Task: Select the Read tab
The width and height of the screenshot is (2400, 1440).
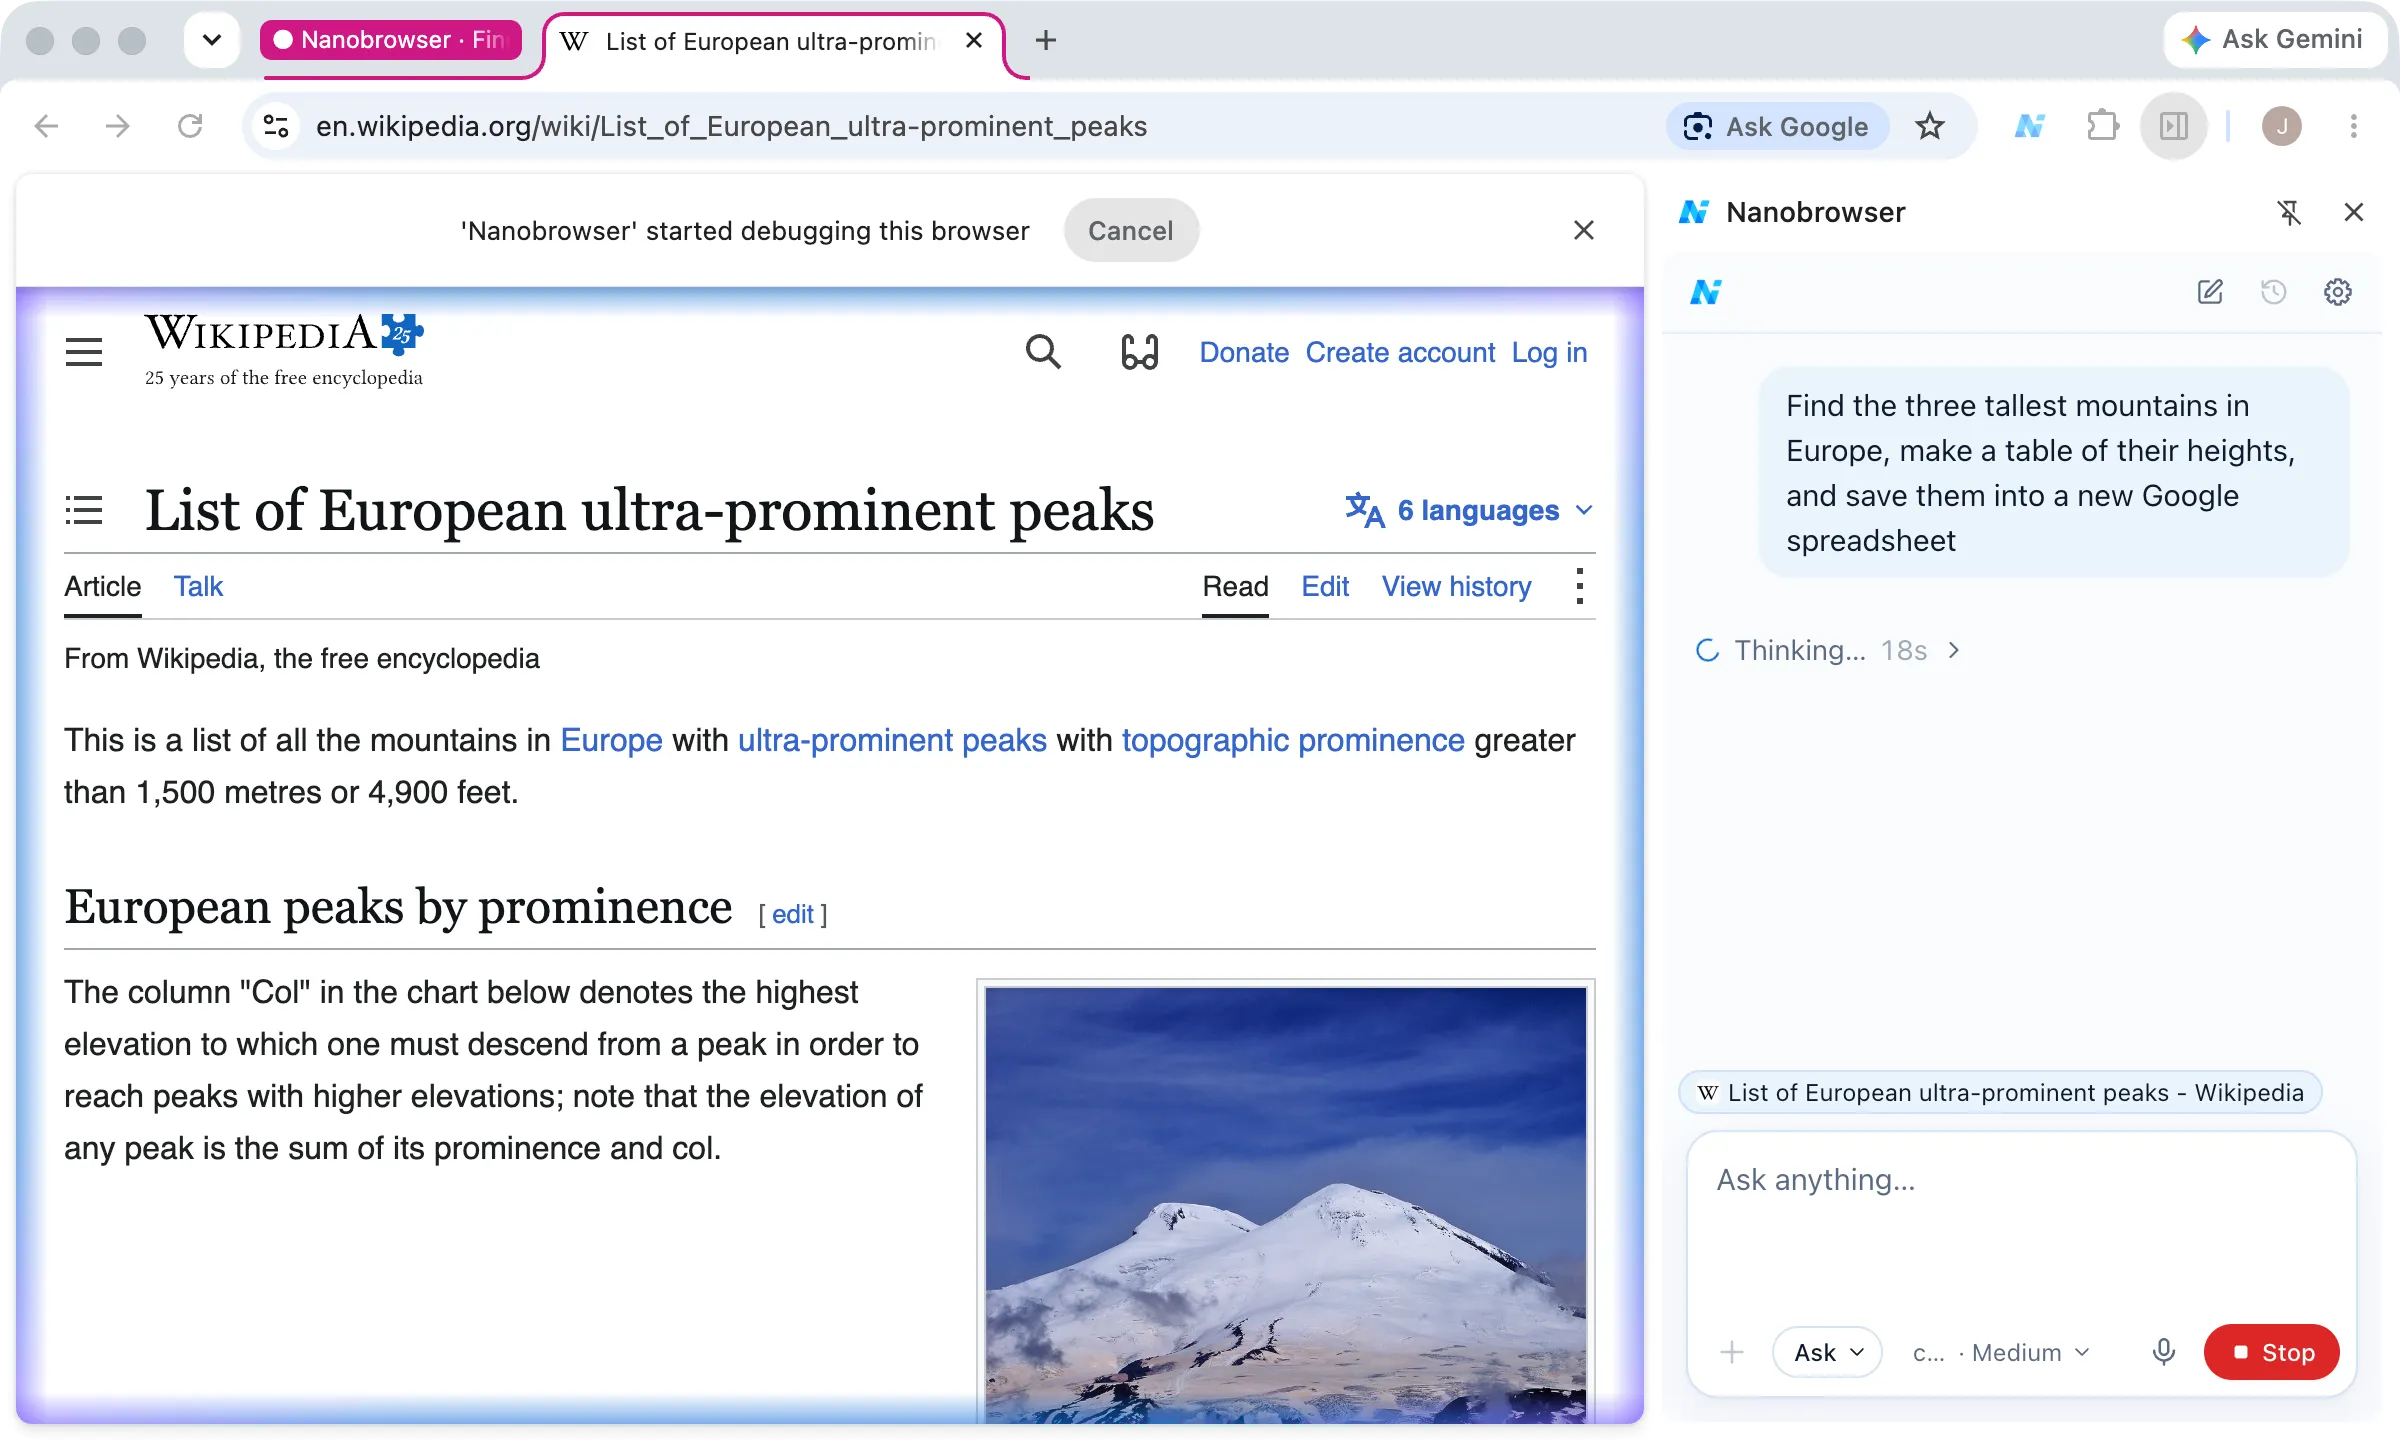Action: [x=1235, y=586]
